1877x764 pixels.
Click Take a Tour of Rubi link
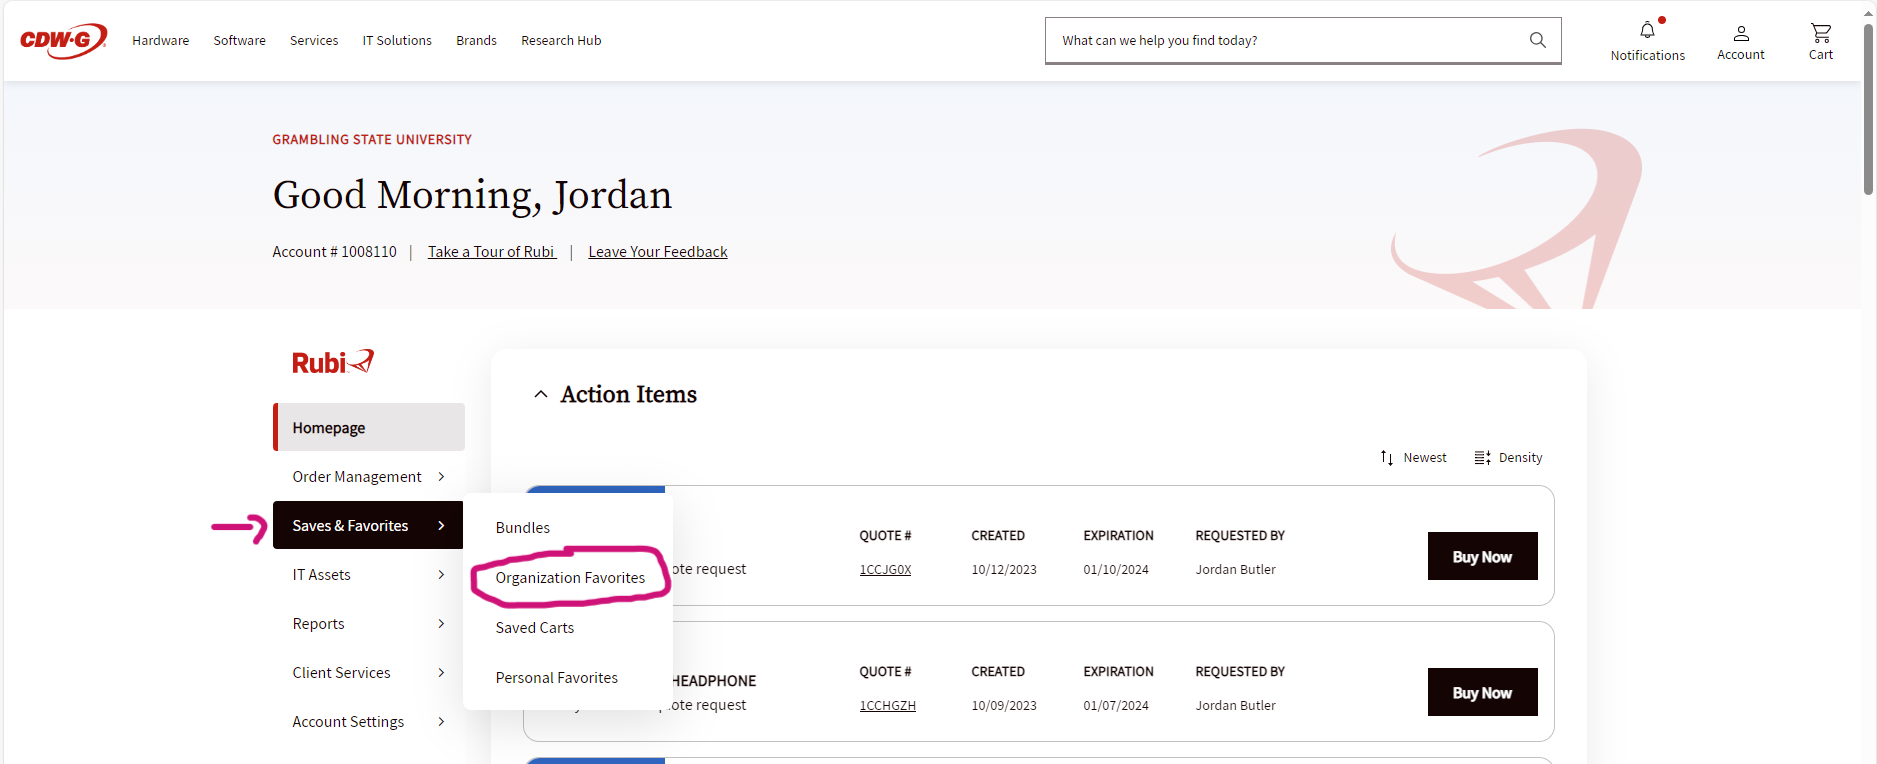click(x=492, y=252)
